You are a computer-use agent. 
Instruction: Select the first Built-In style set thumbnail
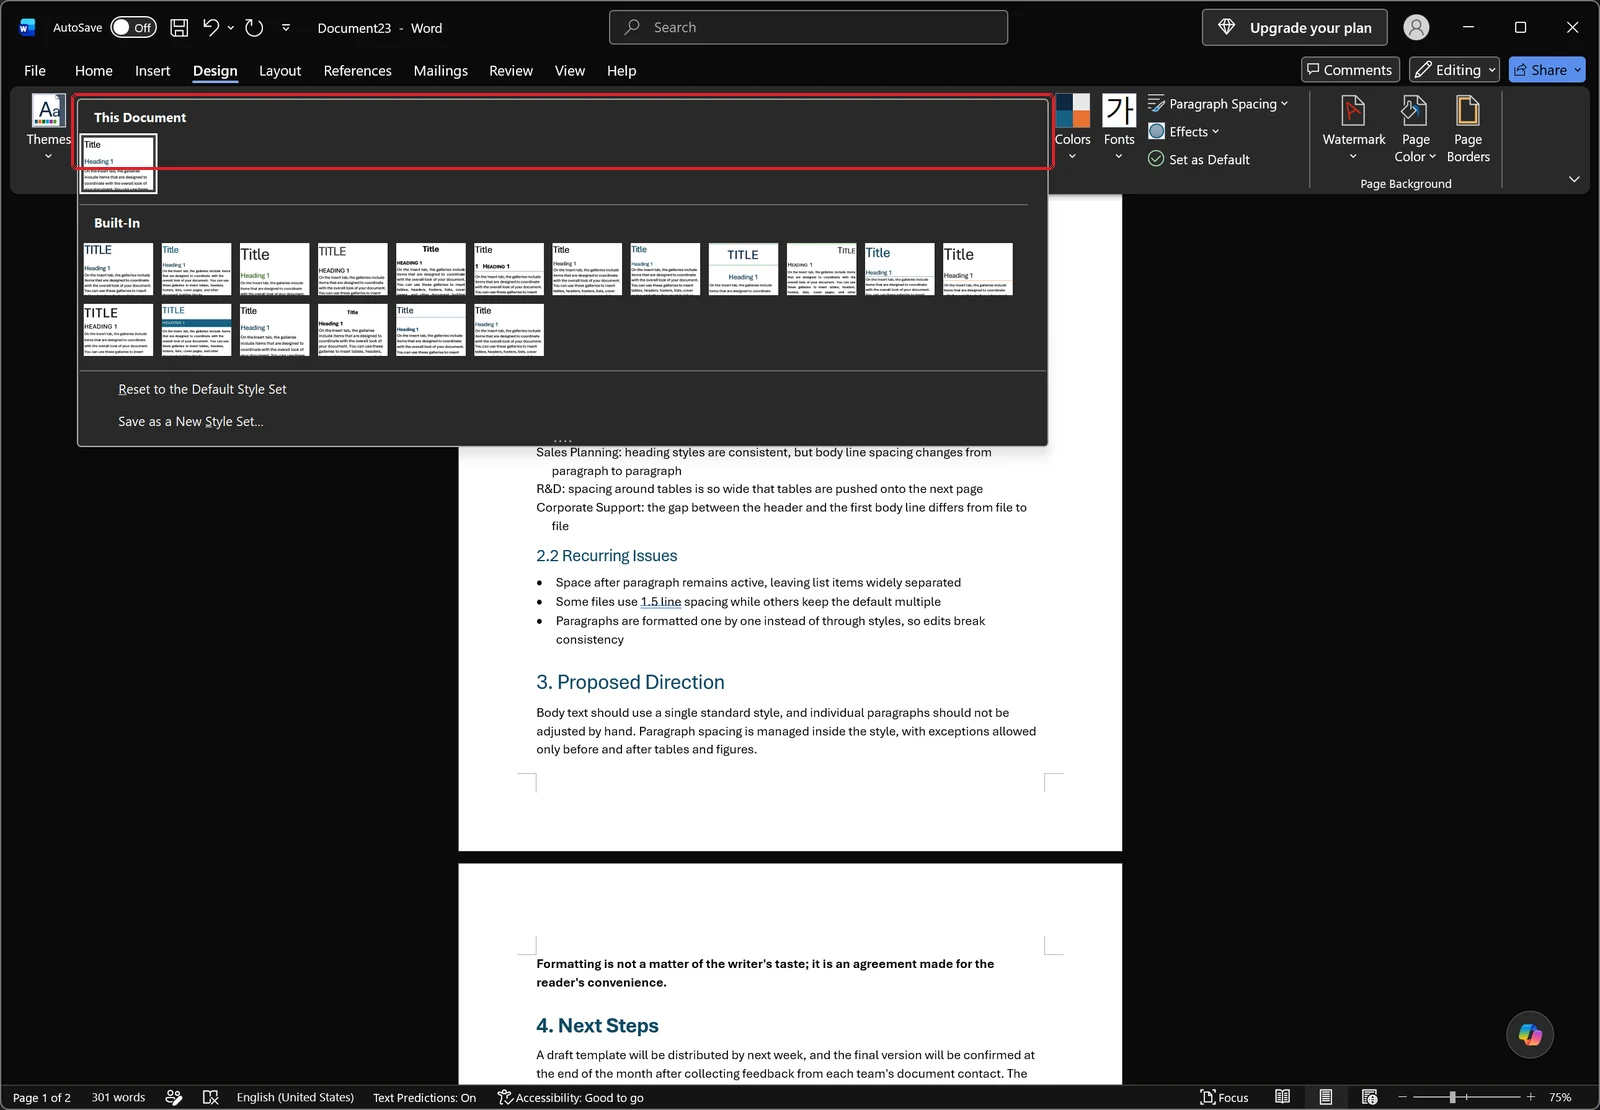coord(118,269)
